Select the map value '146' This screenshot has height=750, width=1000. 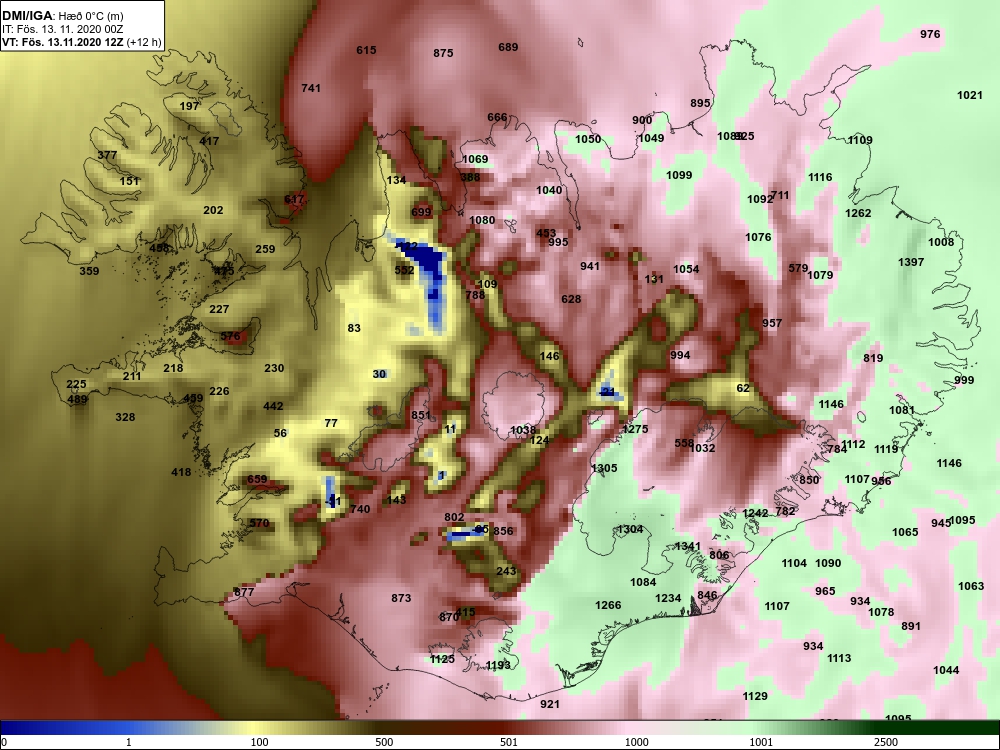(549, 356)
